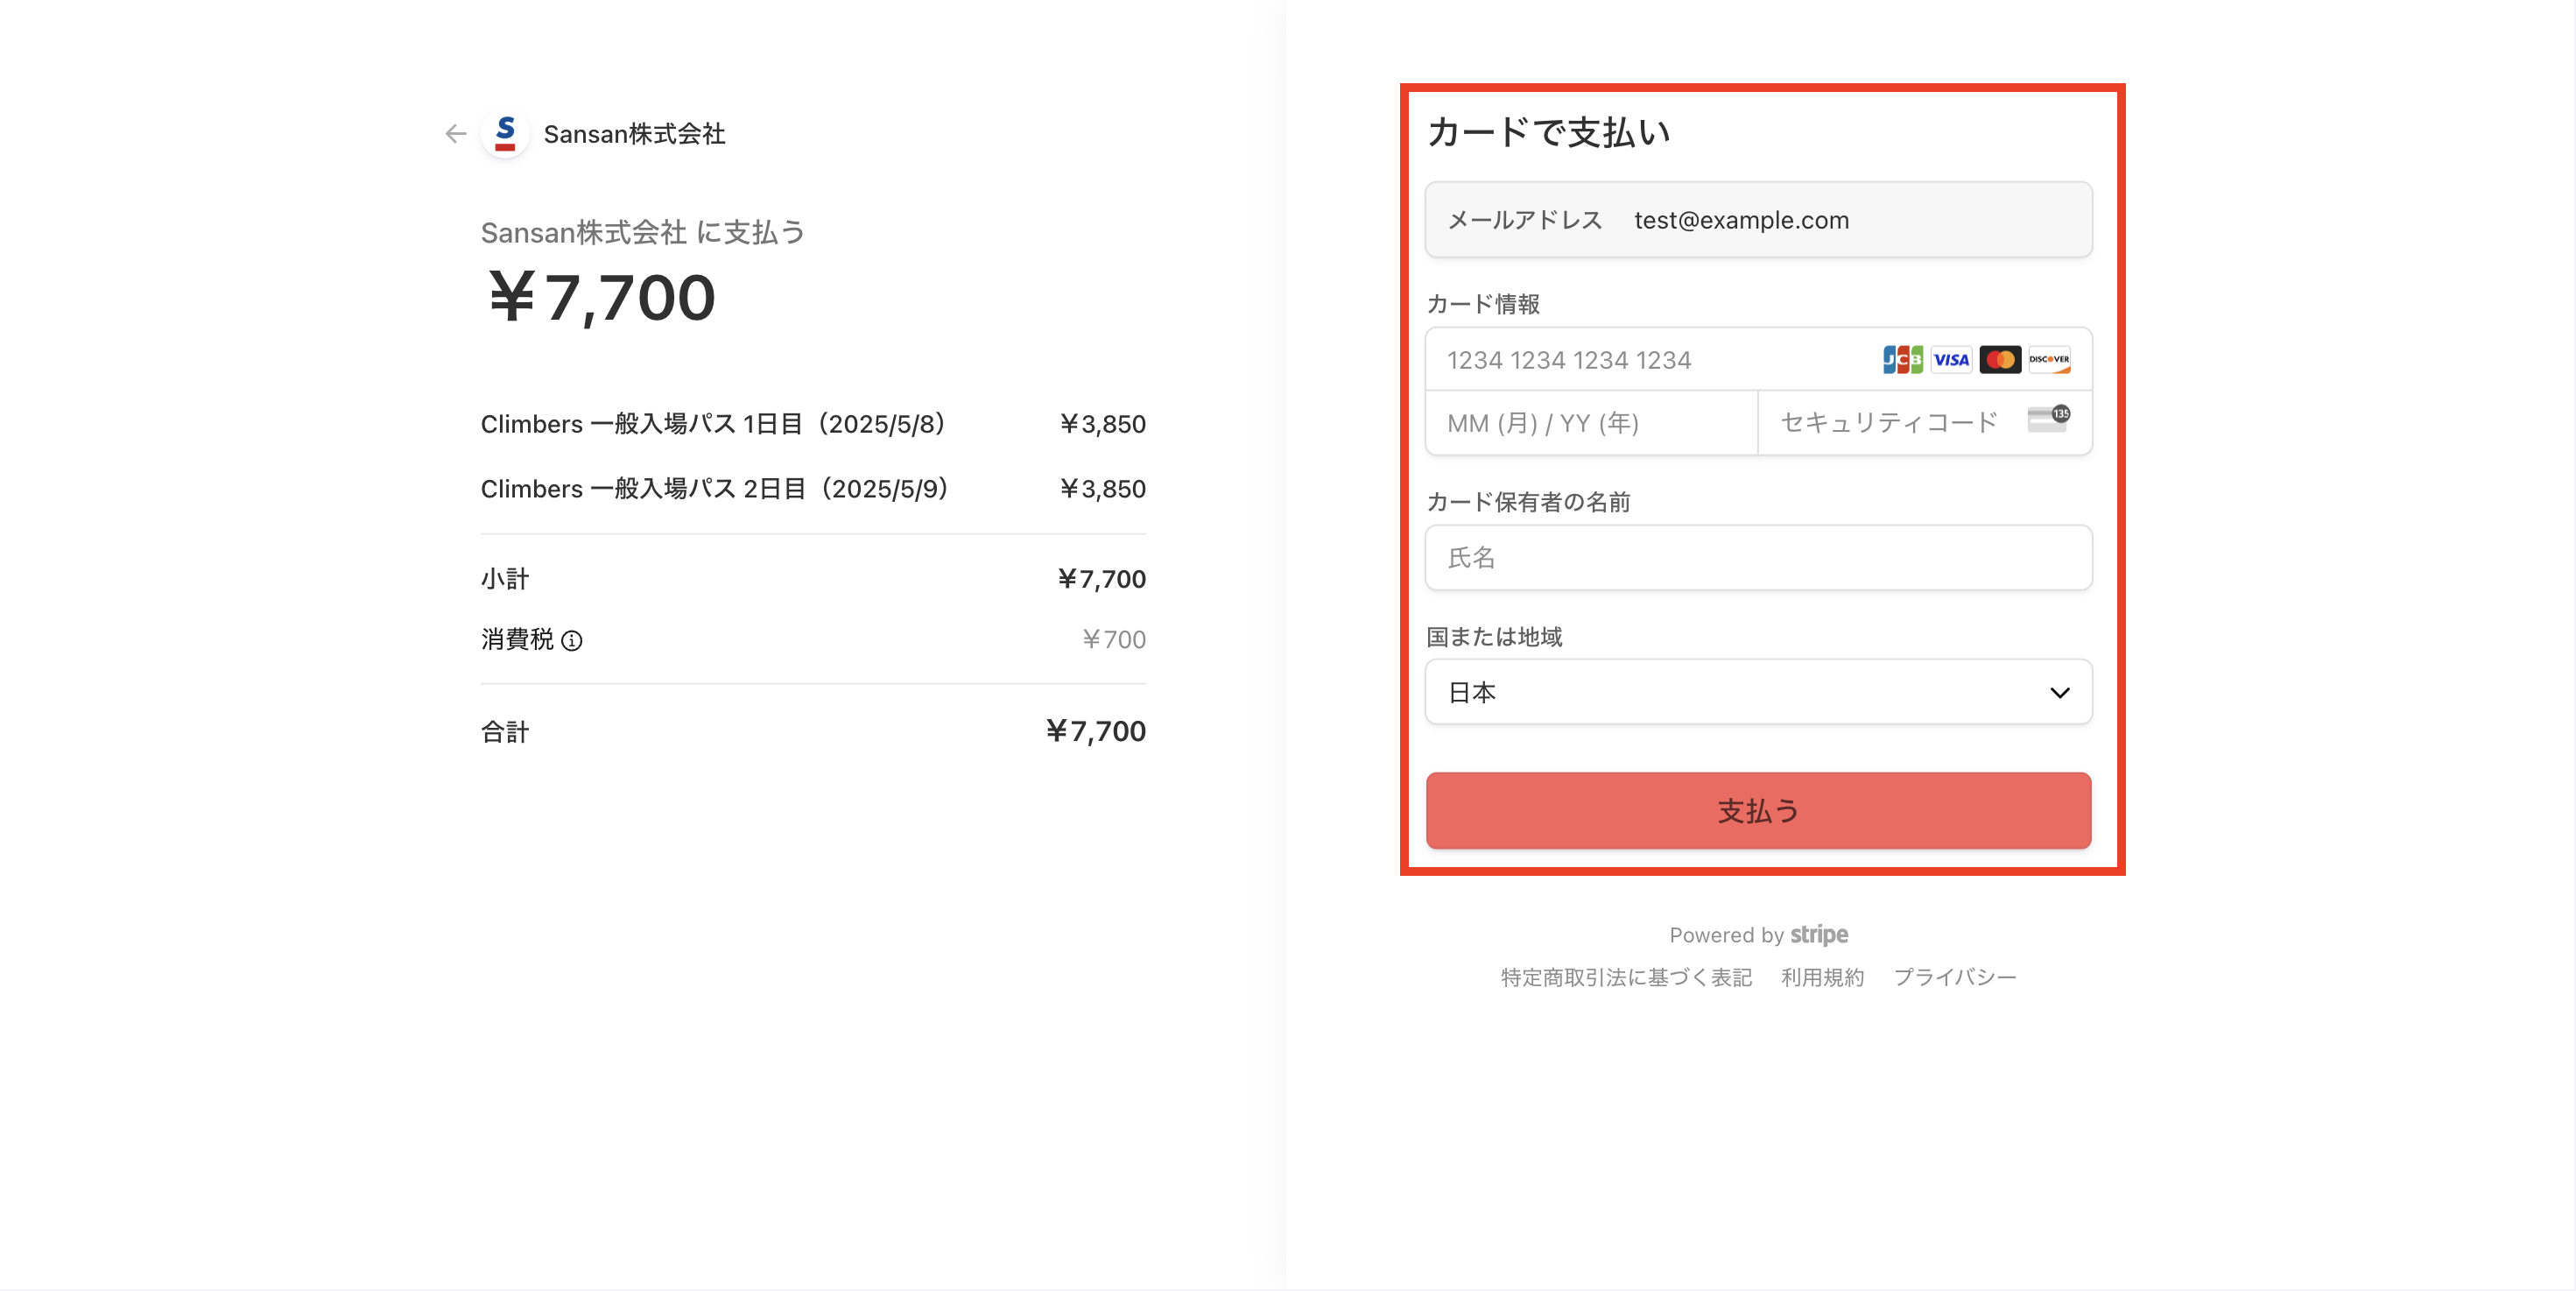This screenshot has width=2576, height=1291.
Task: Click the Discover card brand icon
Action: [2049, 360]
